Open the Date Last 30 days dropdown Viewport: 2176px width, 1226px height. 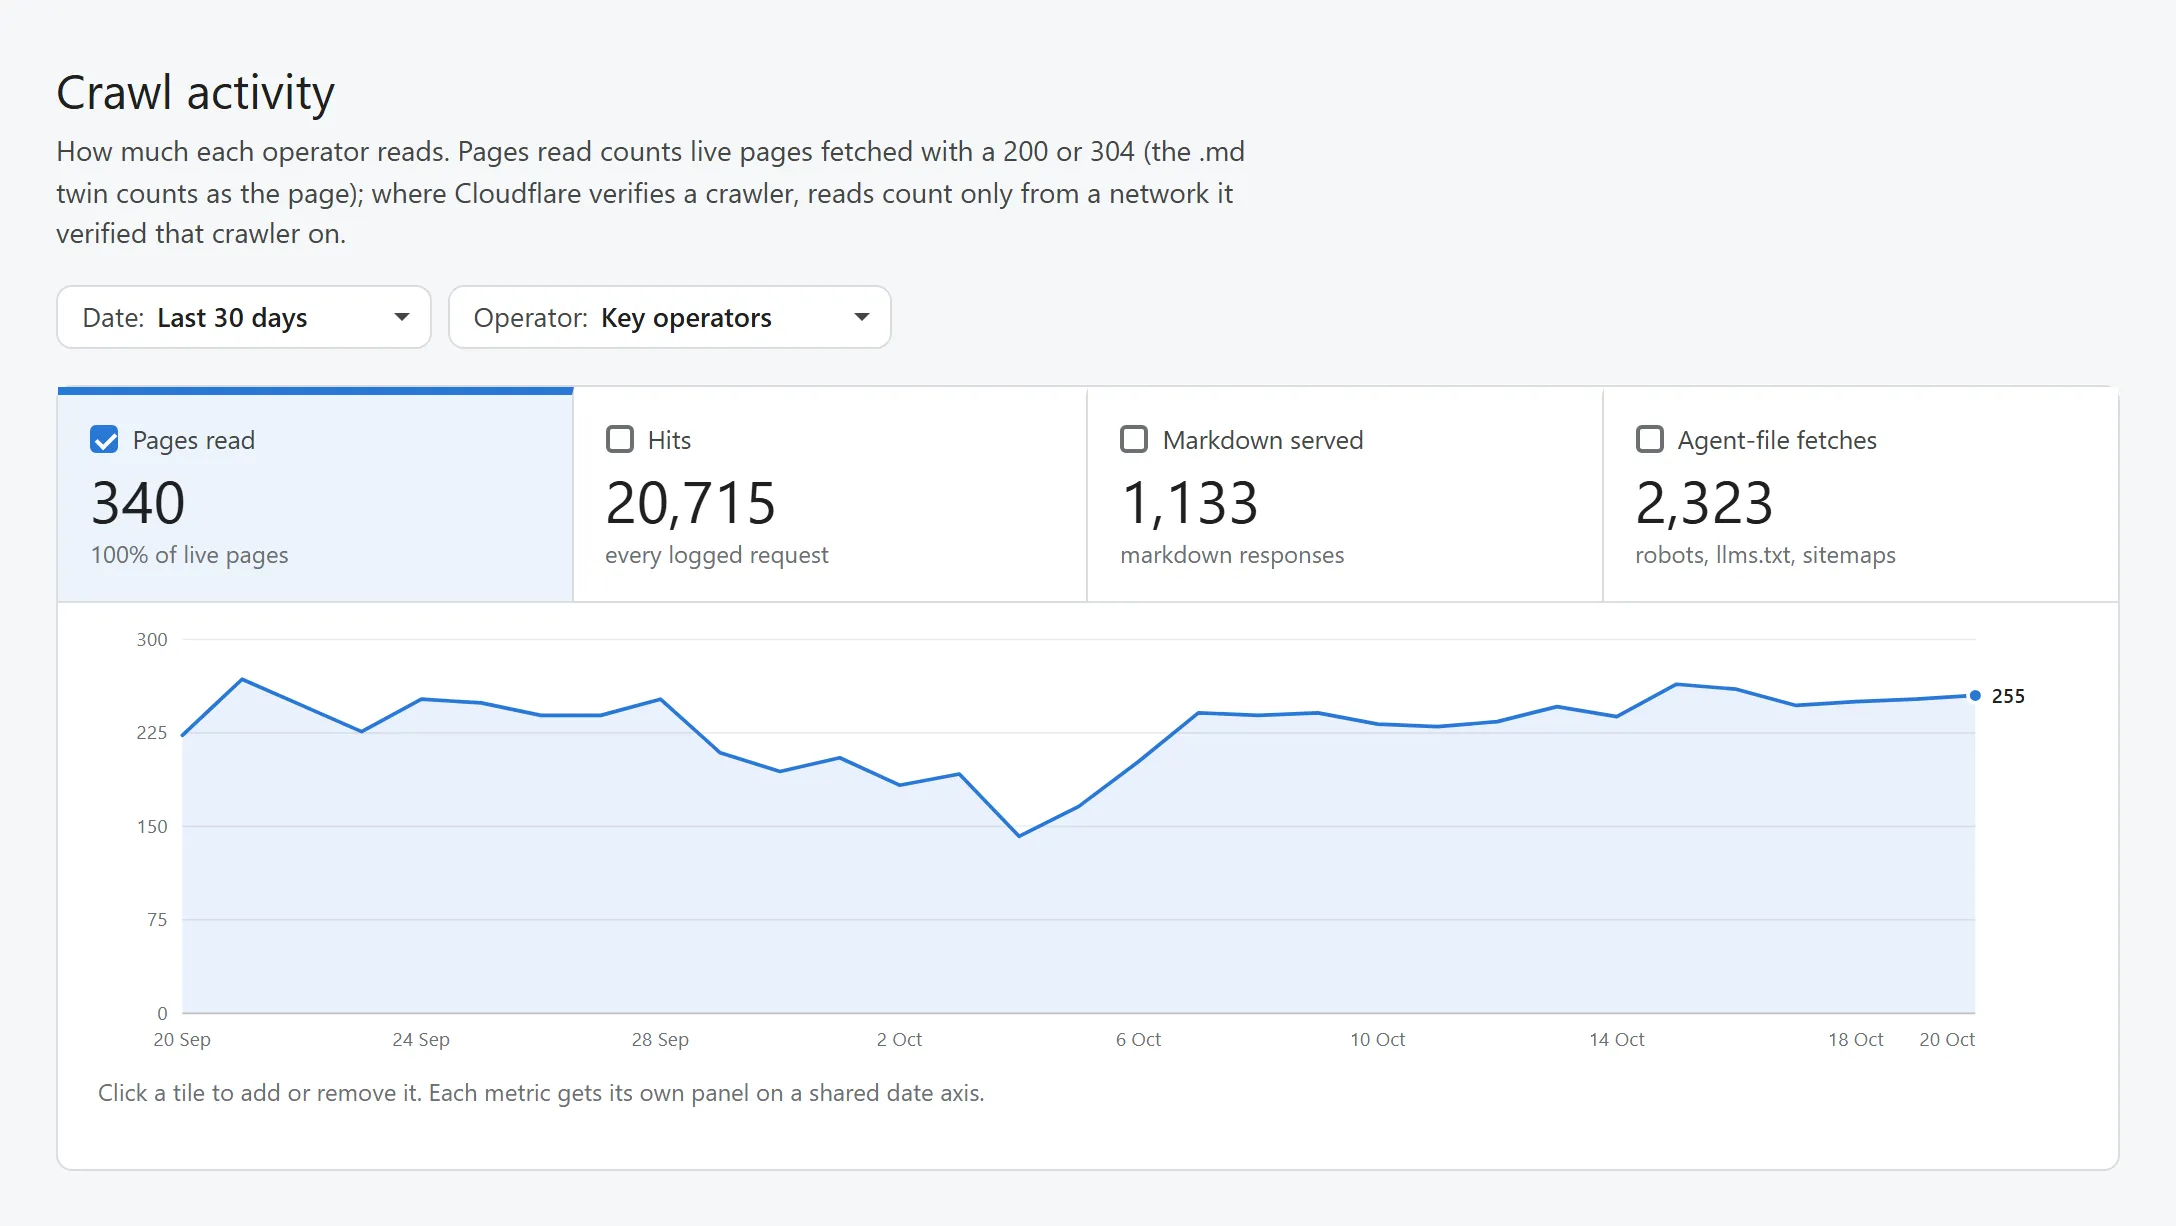(x=244, y=318)
